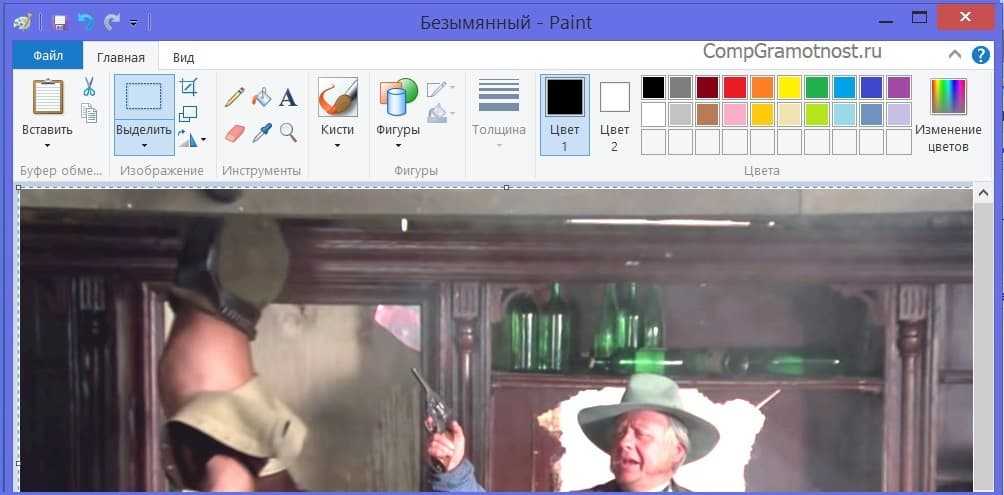
Task: Click the Magnifier zoom tool
Action: click(x=288, y=132)
